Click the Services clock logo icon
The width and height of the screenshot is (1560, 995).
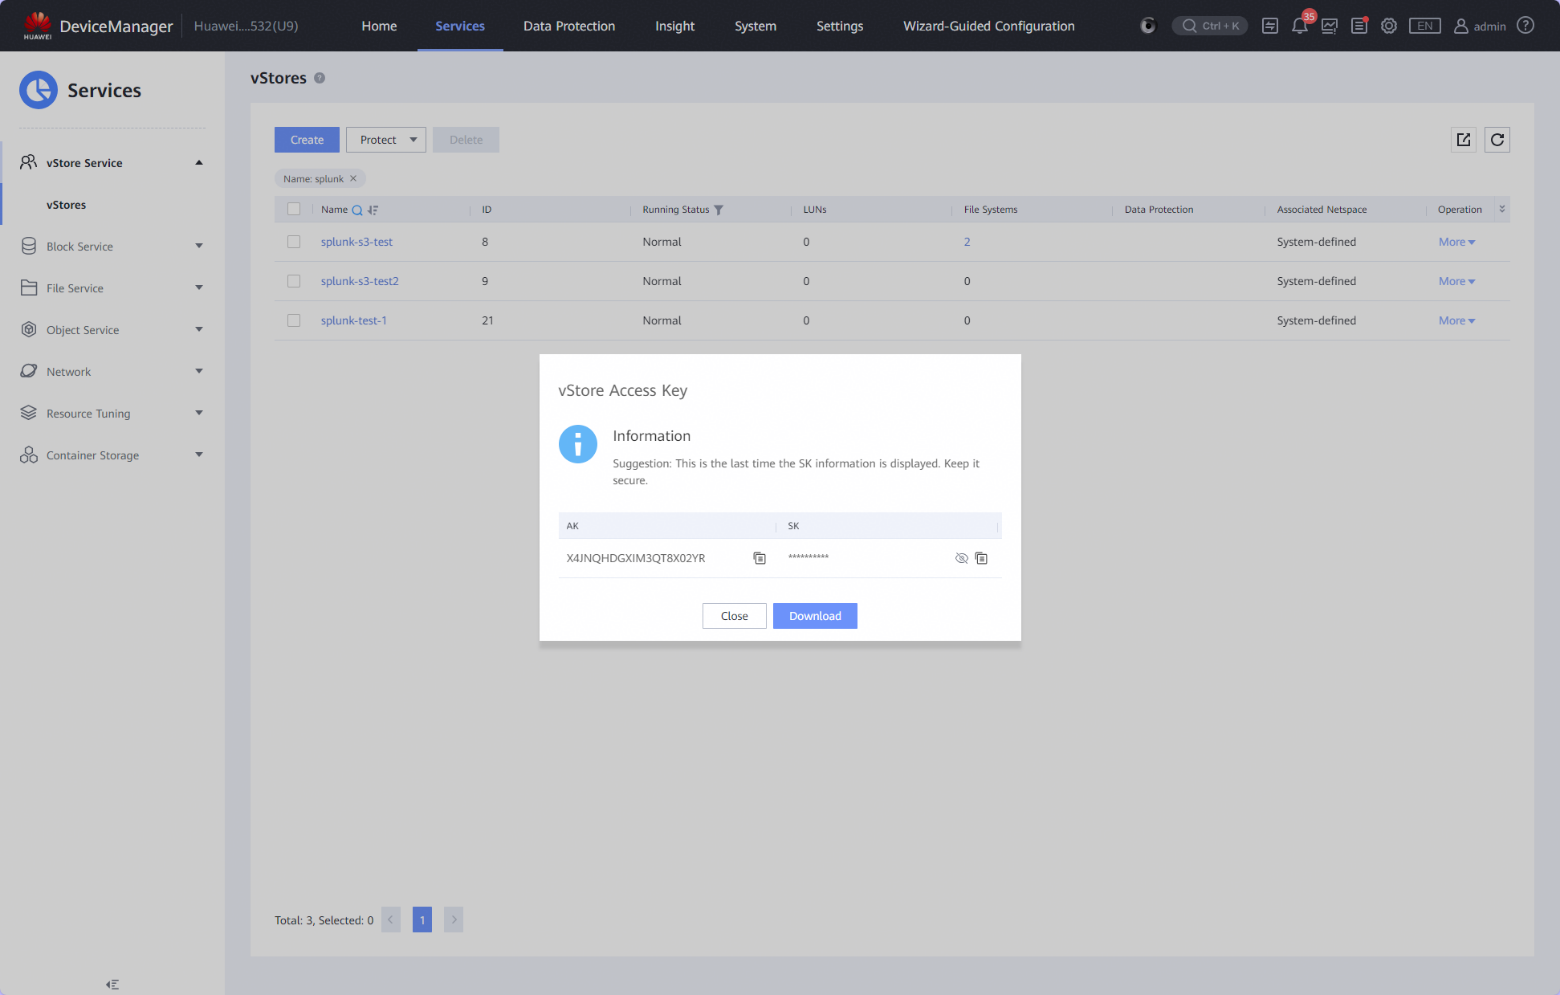click(38, 90)
